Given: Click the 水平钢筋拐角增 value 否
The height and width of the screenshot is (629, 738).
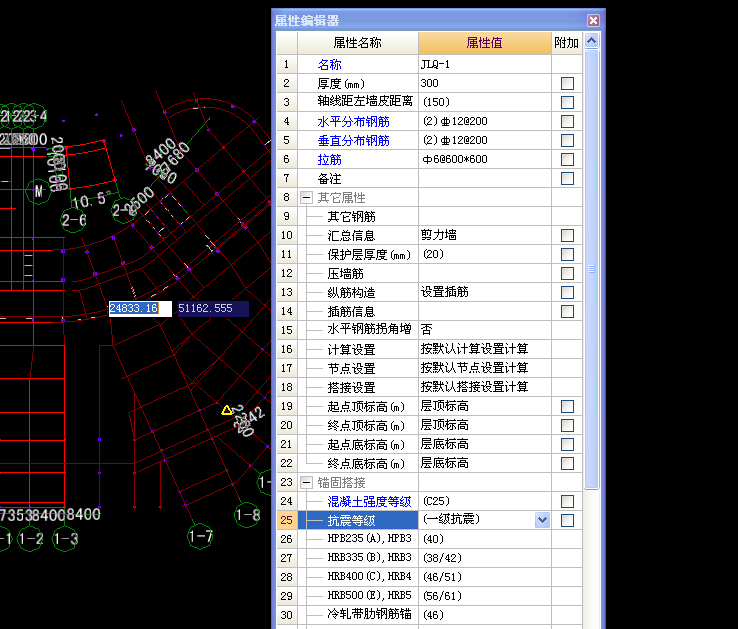Looking at the screenshot, I should click(x=484, y=330).
